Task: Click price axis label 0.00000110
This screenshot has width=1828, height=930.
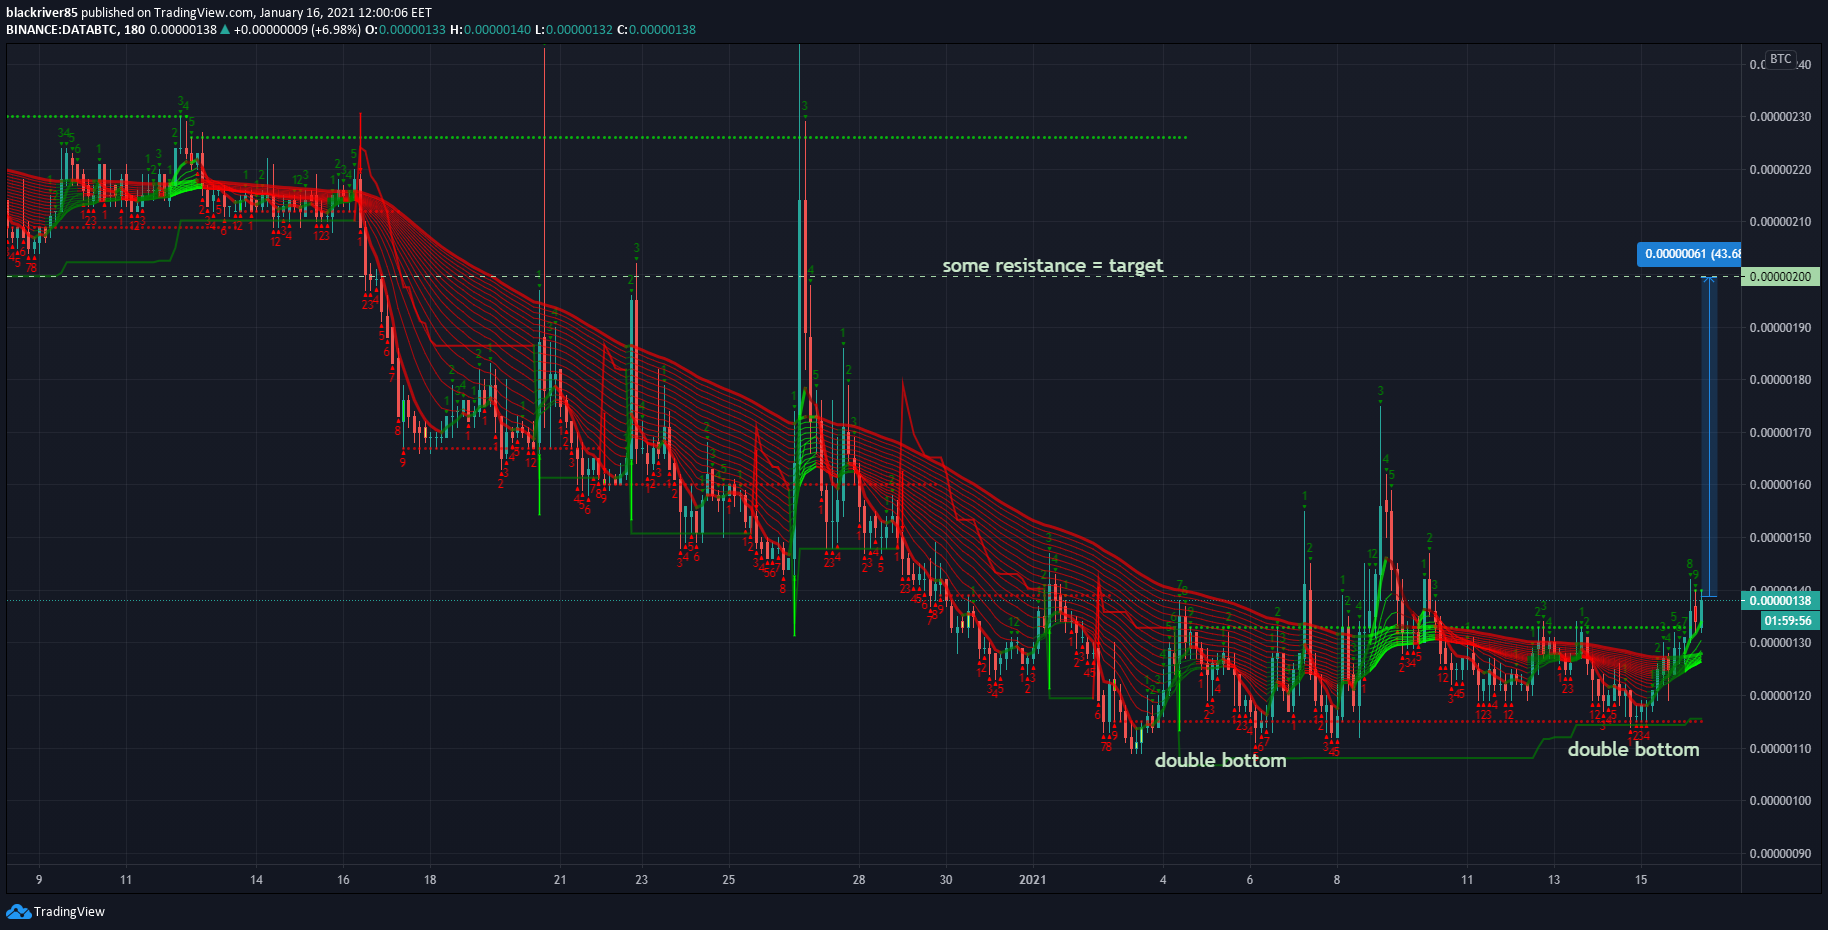Action: (1780, 749)
